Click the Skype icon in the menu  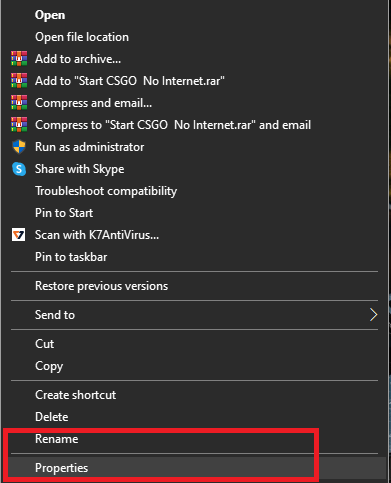19,169
